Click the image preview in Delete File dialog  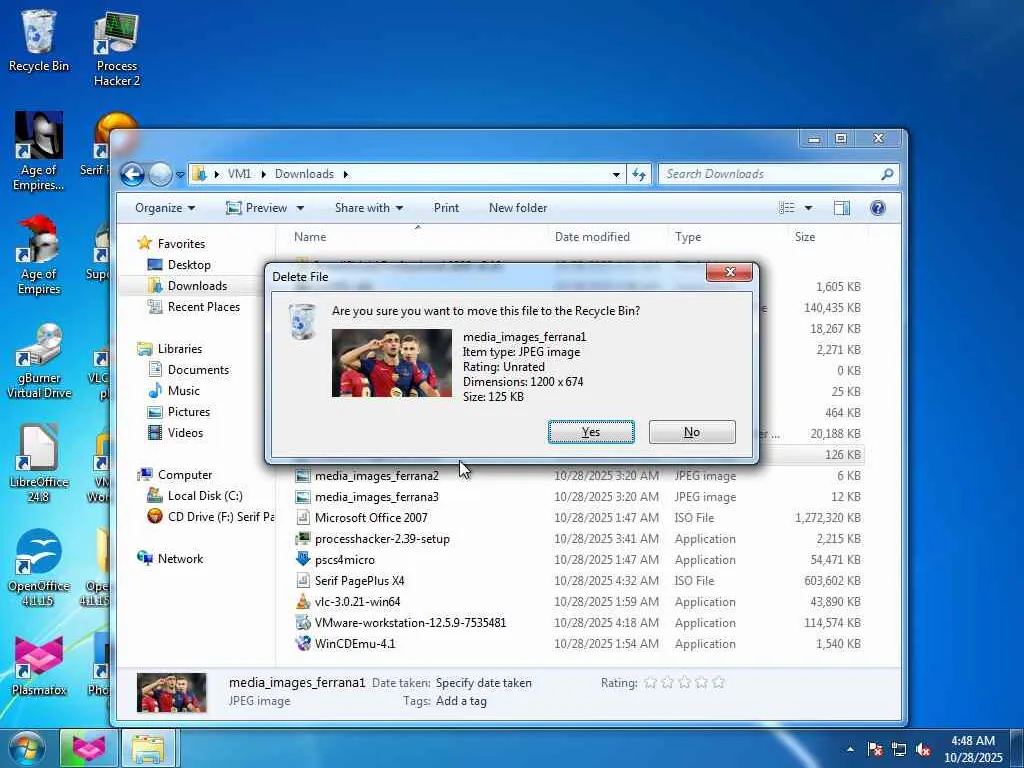click(x=392, y=362)
